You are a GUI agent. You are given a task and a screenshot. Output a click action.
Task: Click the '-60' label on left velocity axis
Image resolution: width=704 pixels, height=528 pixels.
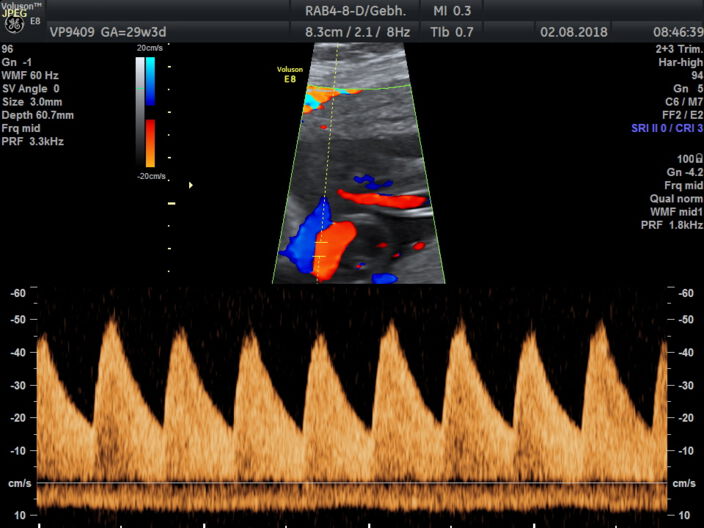(x=18, y=293)
